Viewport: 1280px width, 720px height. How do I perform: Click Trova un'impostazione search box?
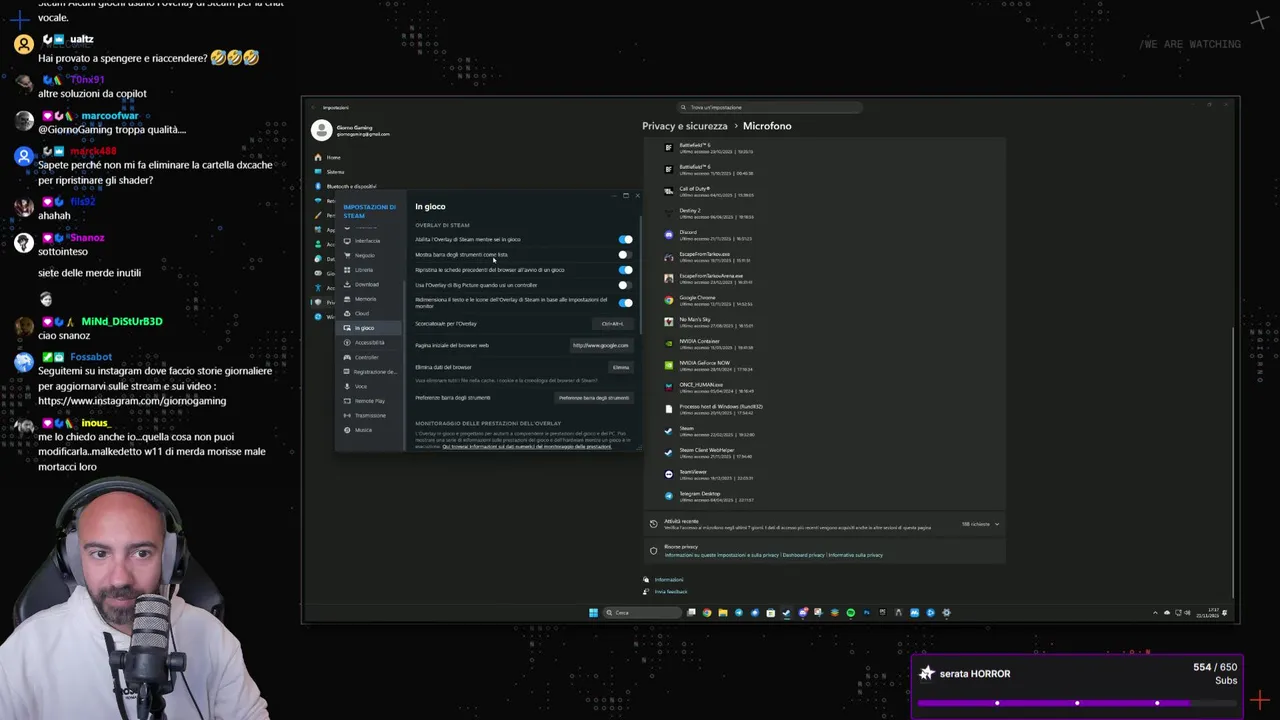tap(770, 107)
